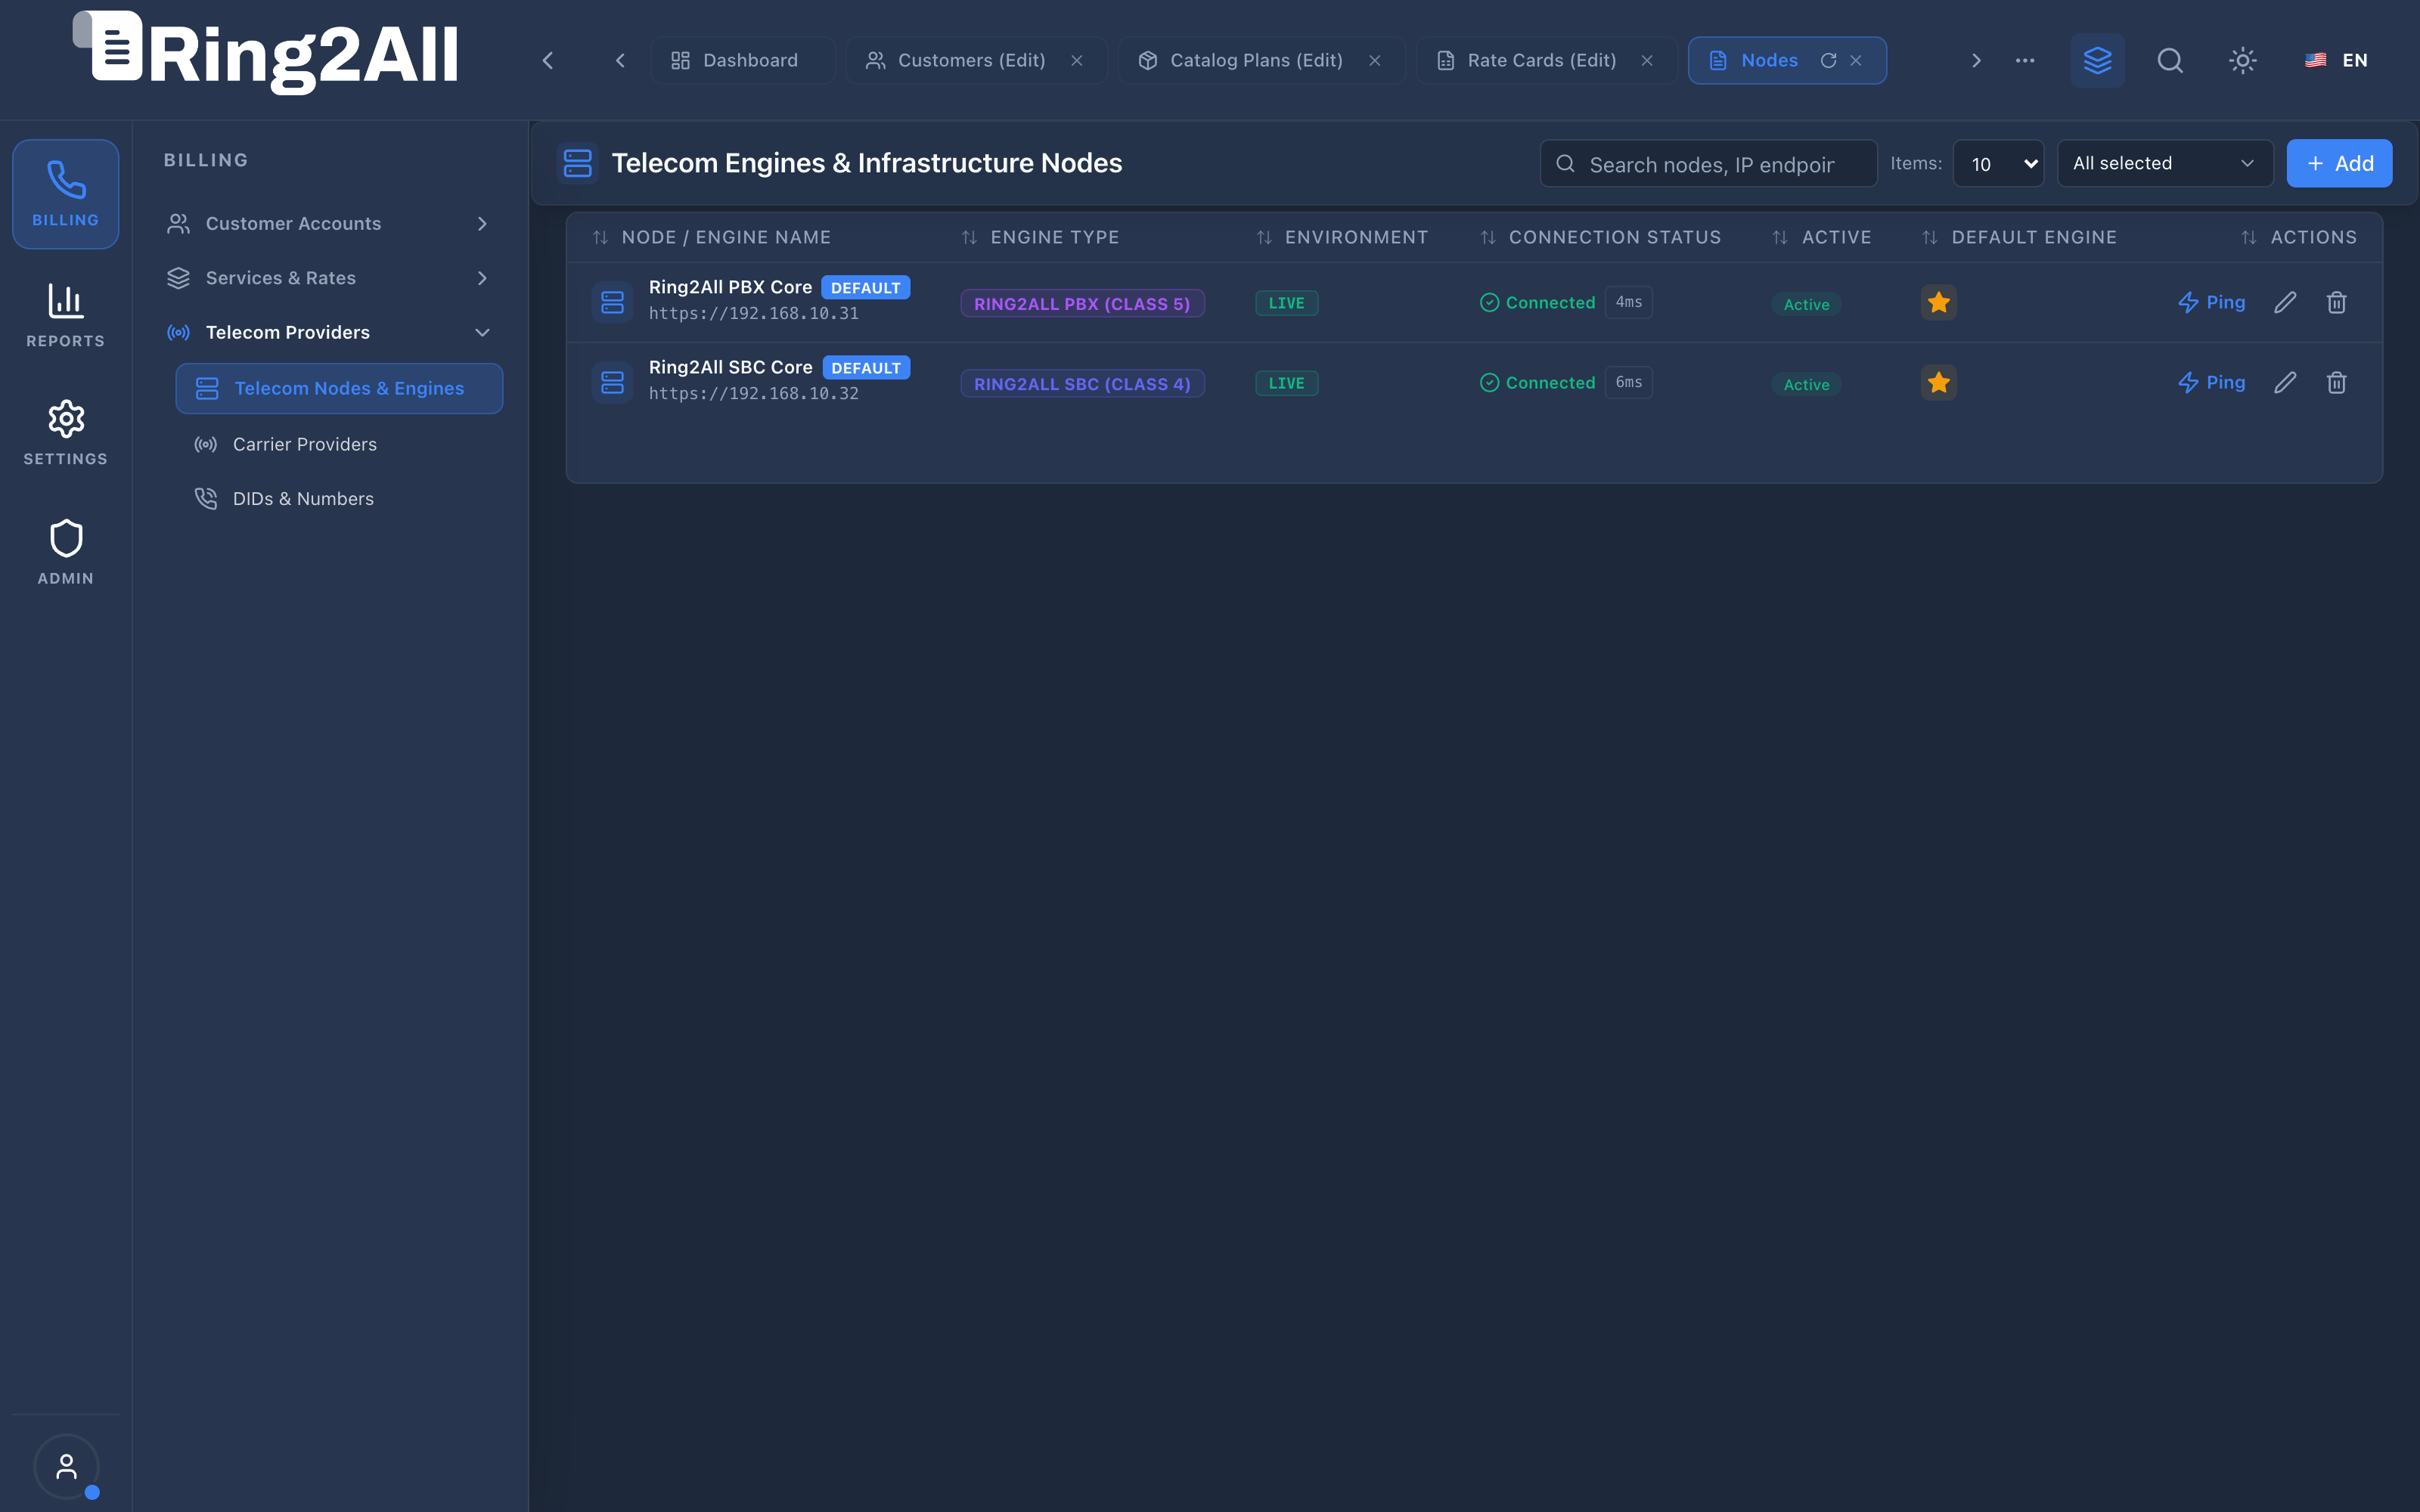Toggle Active status for SBC Core
Viewport: 2420px width, 1512px height.
pyautogui.click(x=1806, y=384)
